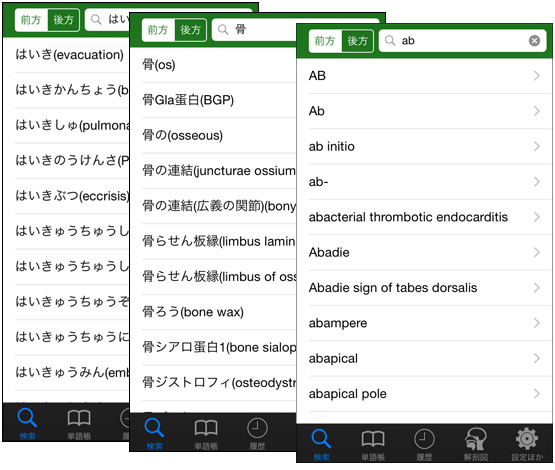Expand the 'Abadie' entry chevron
Screen dimensions: 555x470
click(x=537, y=252)
